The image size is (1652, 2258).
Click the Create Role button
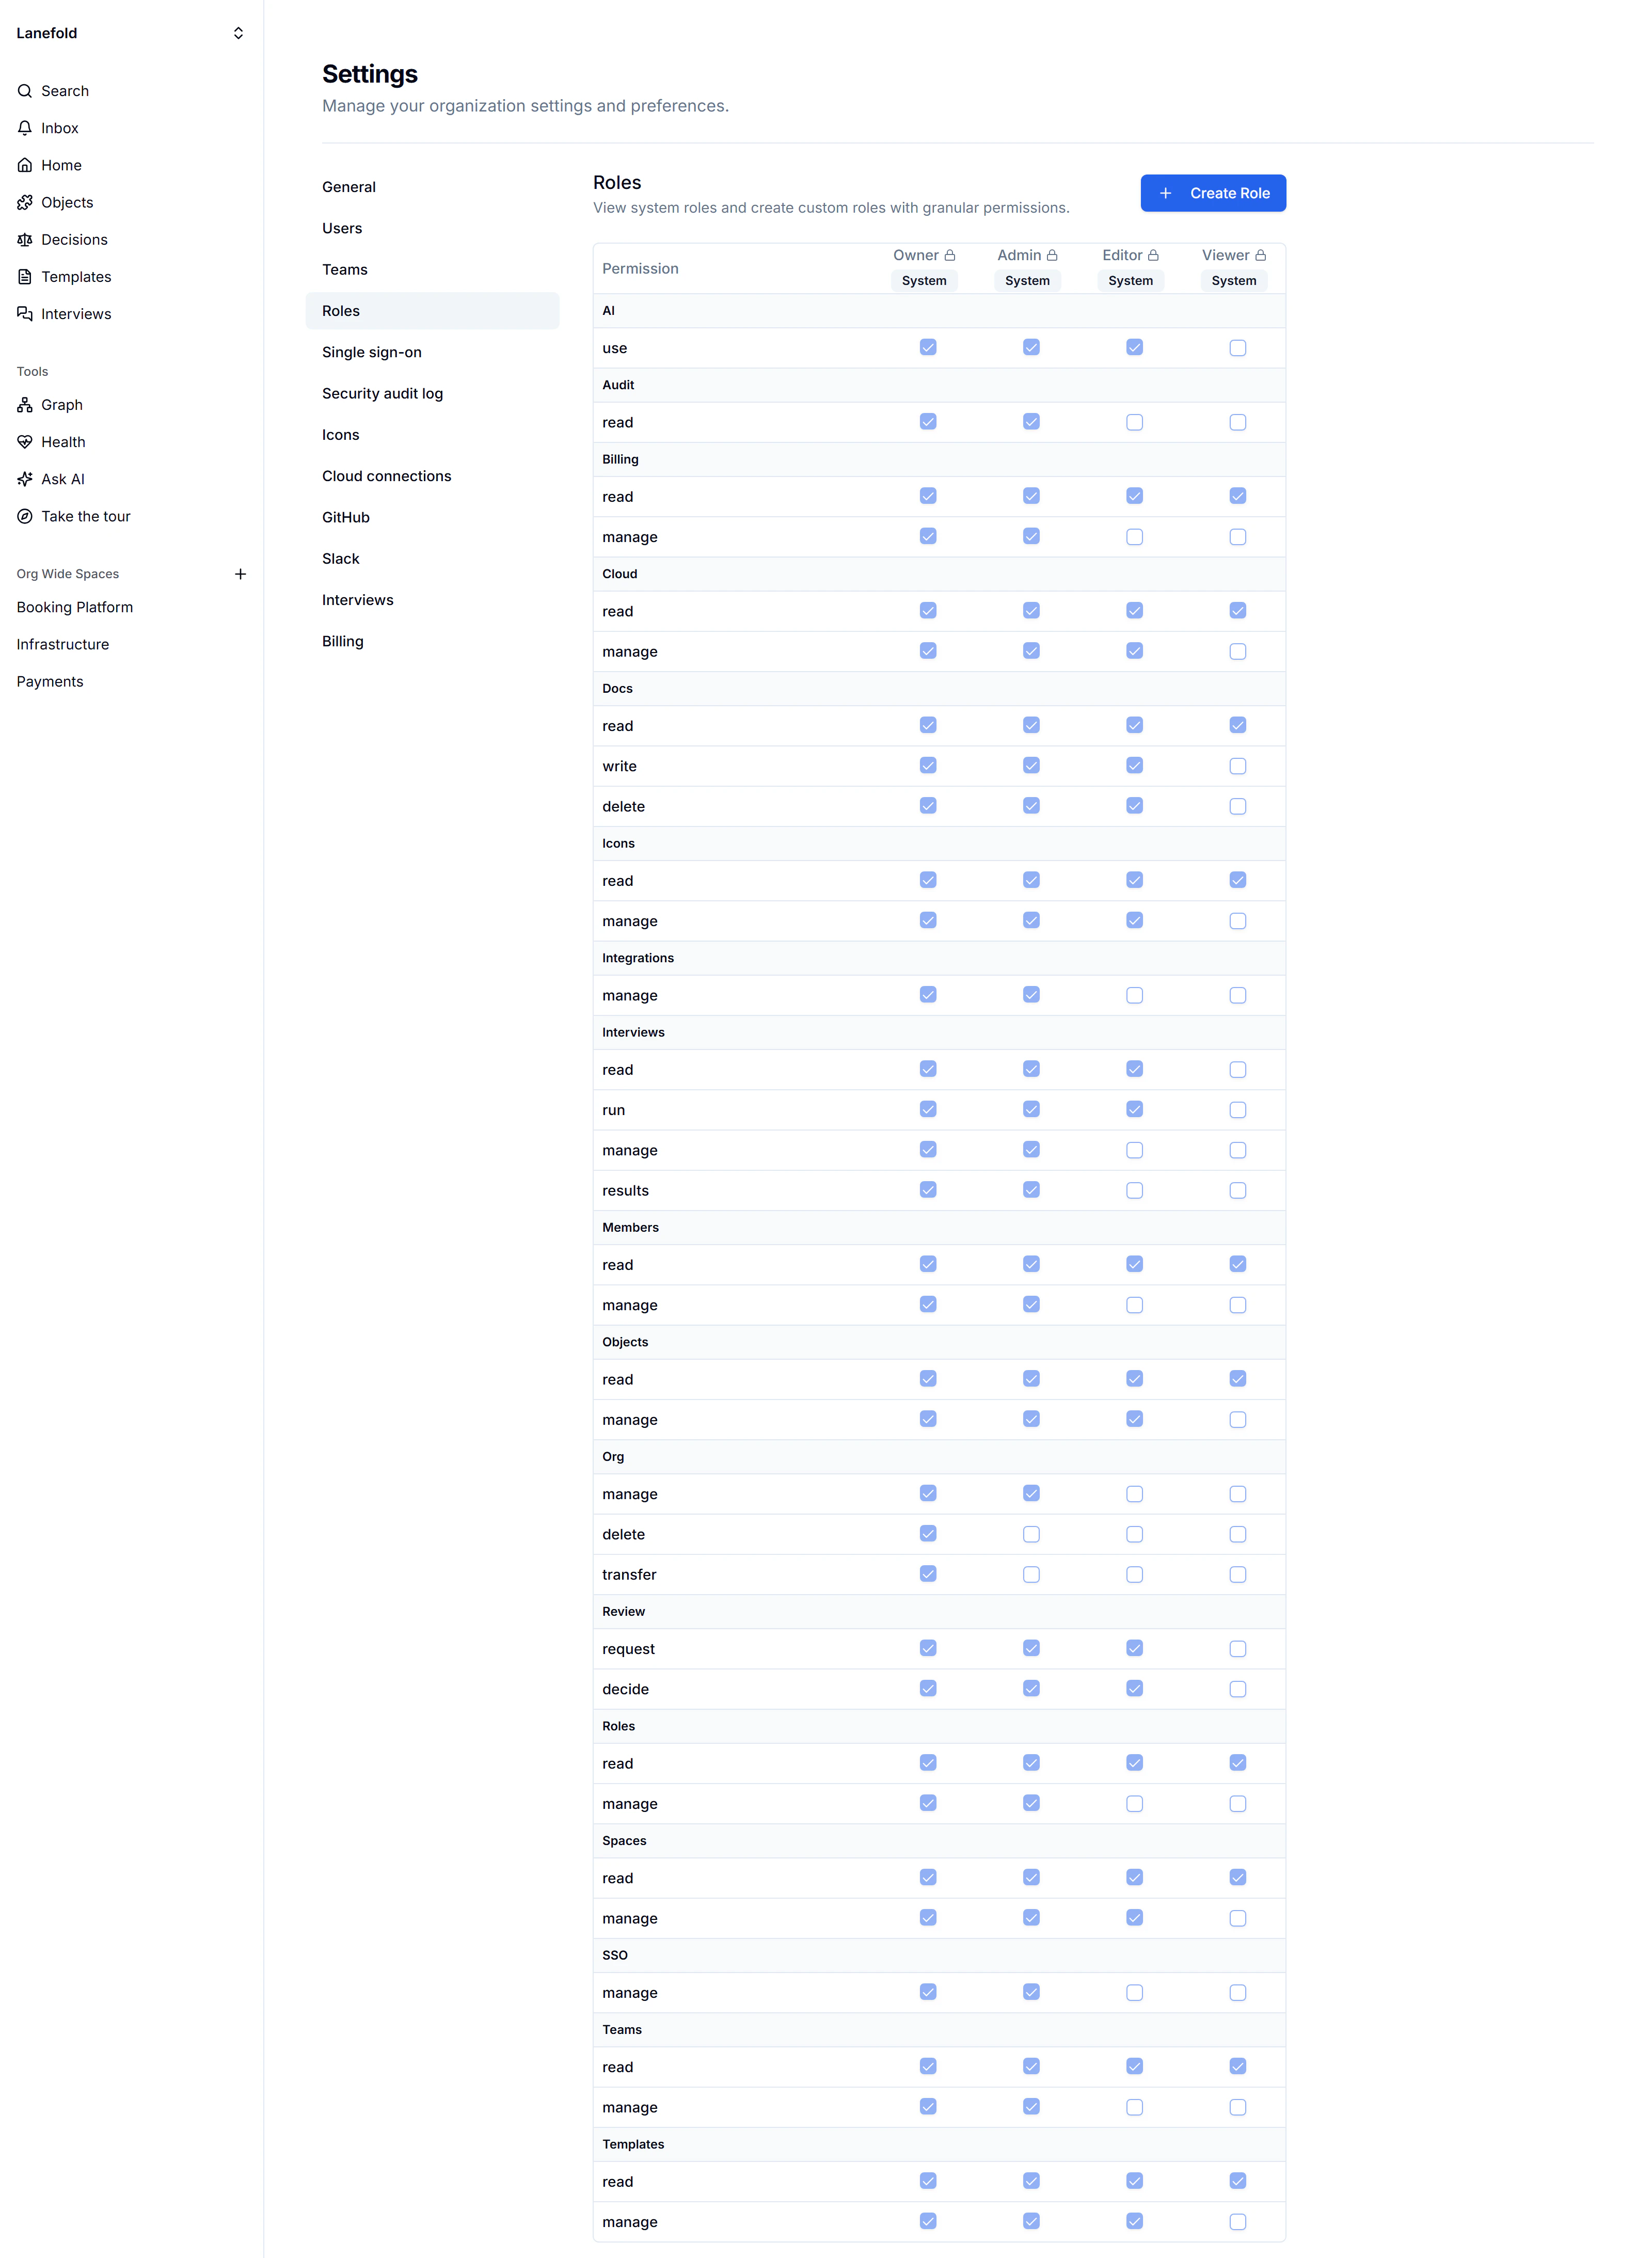coord(1213,193)
